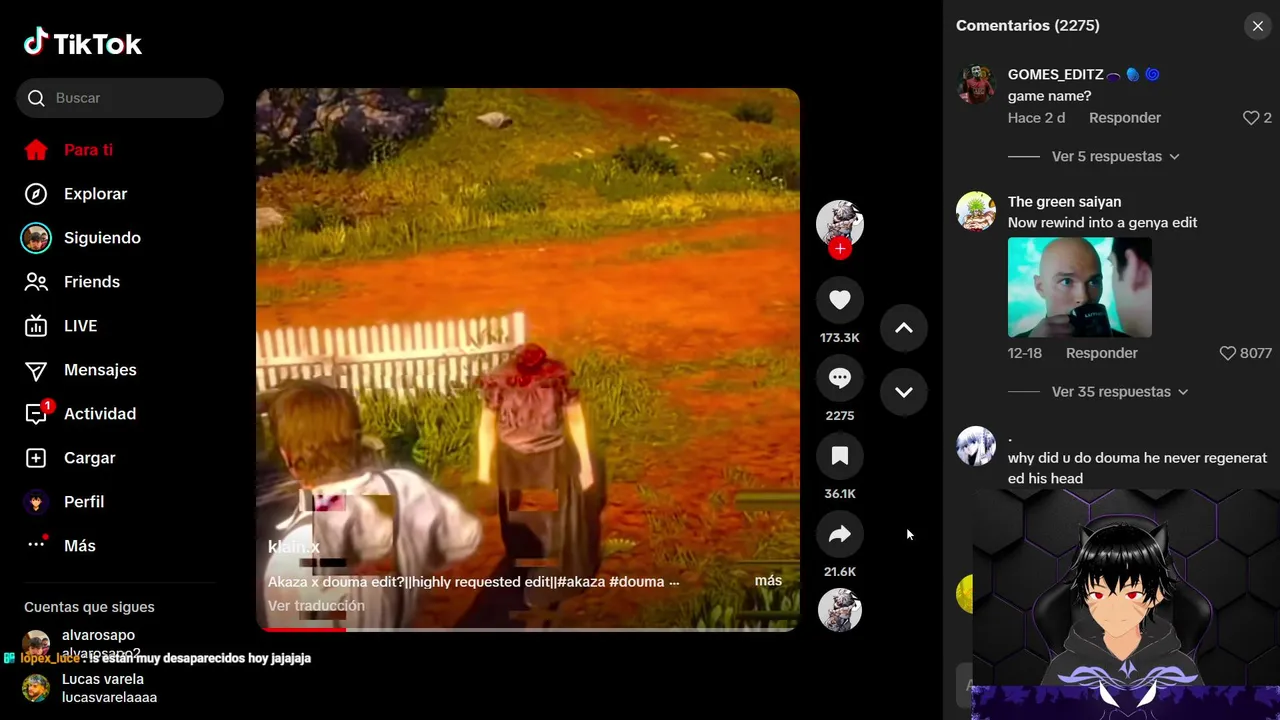Like the GOMES_EDITZ comment
Viewport: 1280px width, 720px height.
coord(1251,118)
